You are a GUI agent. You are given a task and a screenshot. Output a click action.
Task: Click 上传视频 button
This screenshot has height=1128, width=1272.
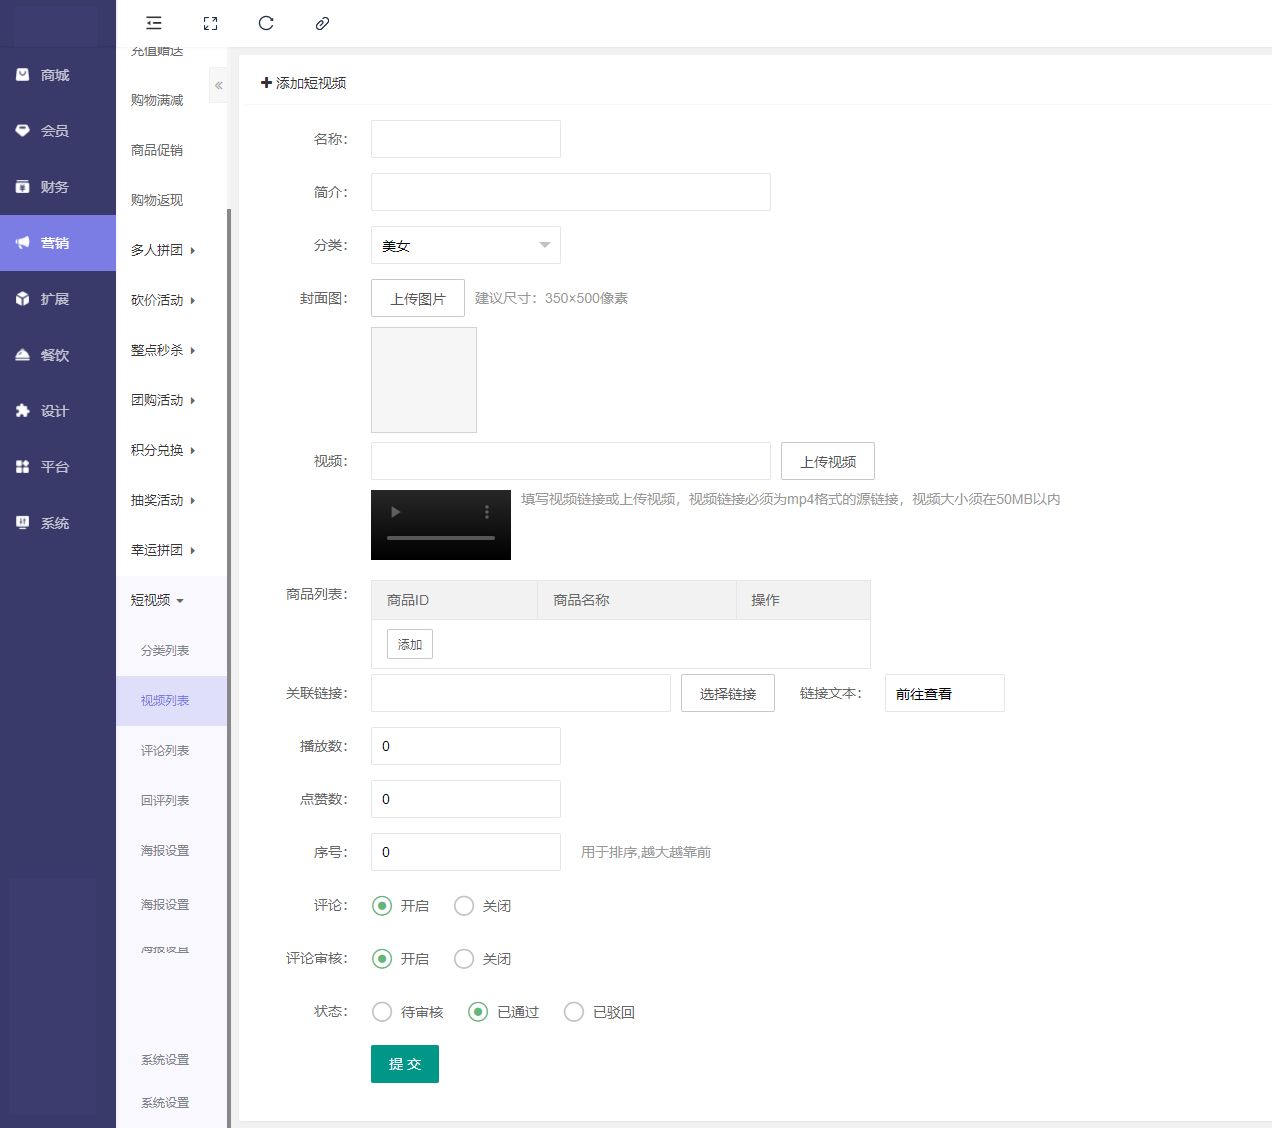[x=827, y=461]
